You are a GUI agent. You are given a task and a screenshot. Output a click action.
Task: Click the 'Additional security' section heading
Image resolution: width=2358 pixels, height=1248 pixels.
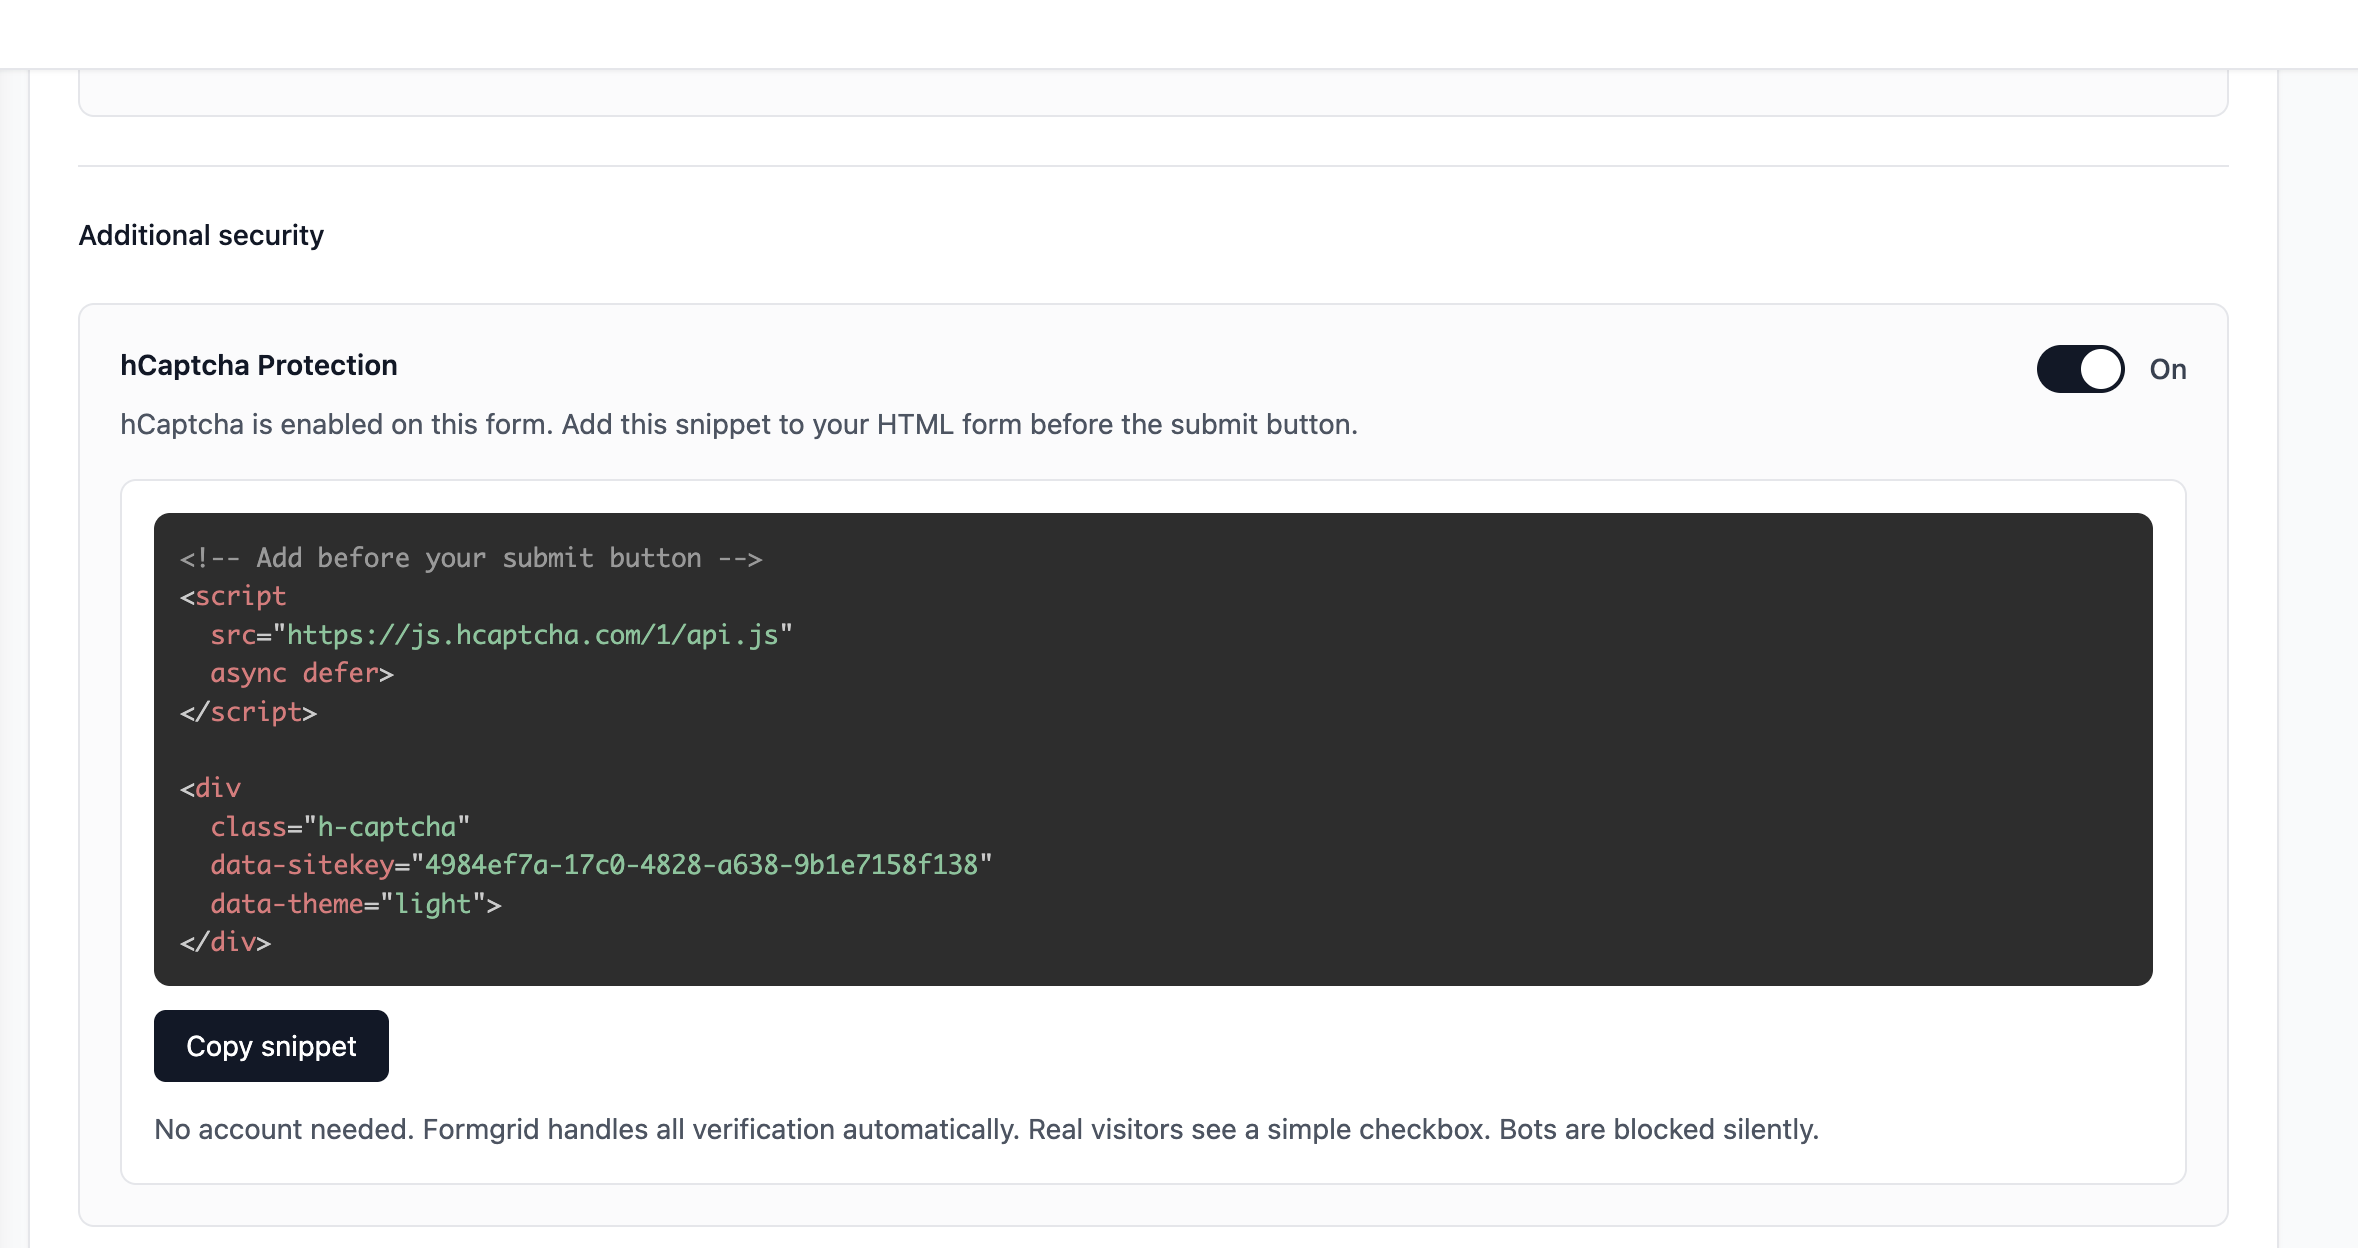coord(201,235)
